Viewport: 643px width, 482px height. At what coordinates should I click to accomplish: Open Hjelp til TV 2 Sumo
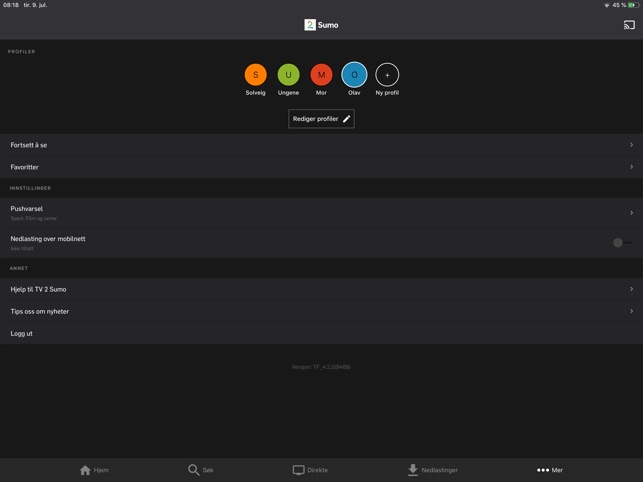(x=322, y=289)
